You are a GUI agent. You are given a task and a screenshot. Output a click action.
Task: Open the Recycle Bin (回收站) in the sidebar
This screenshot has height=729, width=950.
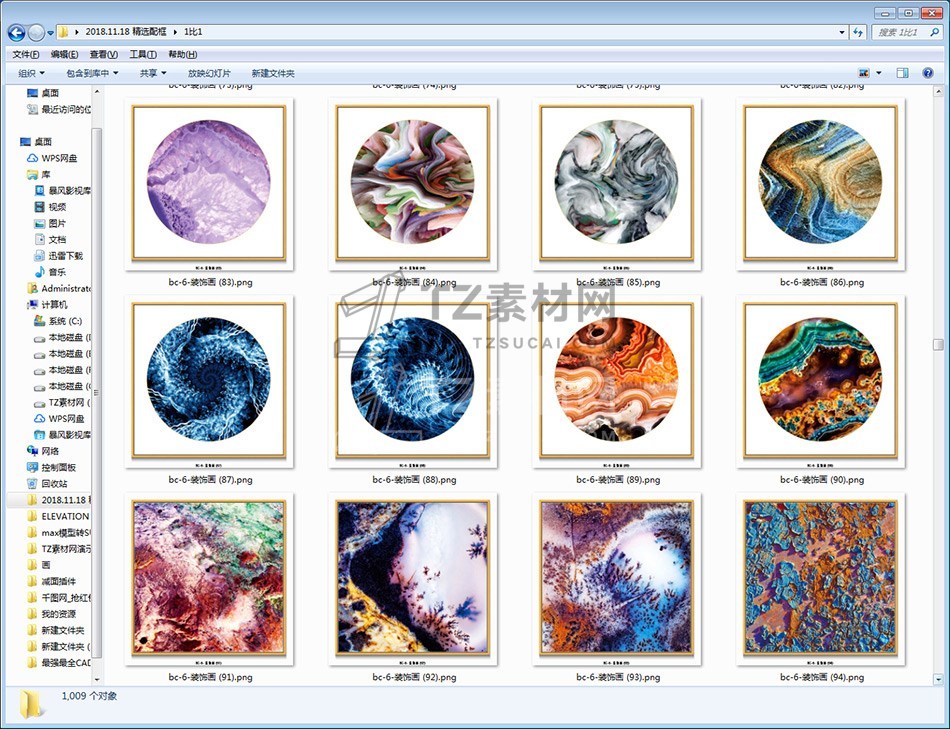(x=54, y=484)
